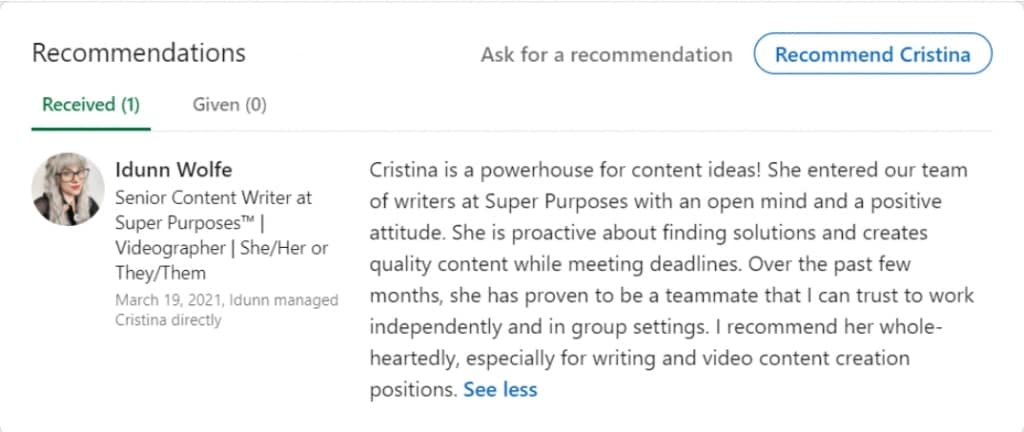Click the Ask for a recommendation link
1024x432 pixels.
[606, 54]
